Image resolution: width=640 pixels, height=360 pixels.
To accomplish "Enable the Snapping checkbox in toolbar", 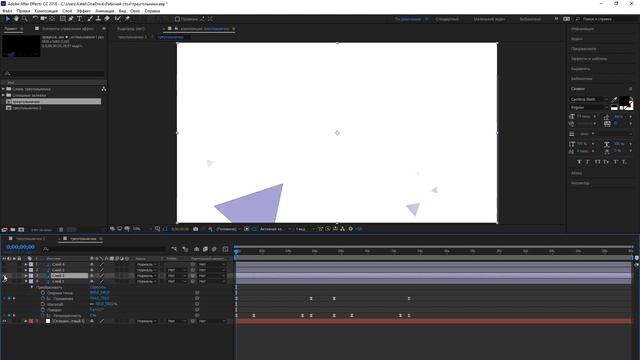I will (x=177, y=19).
